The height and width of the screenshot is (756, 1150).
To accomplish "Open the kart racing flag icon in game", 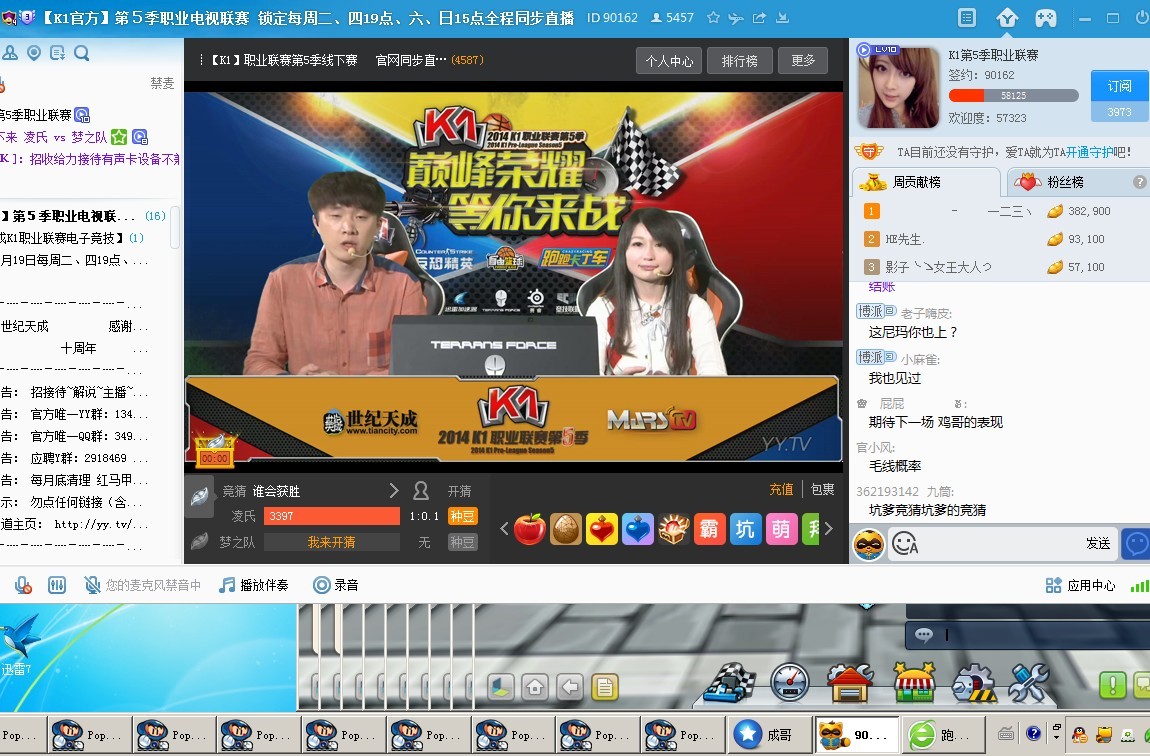I will (730, 683).
